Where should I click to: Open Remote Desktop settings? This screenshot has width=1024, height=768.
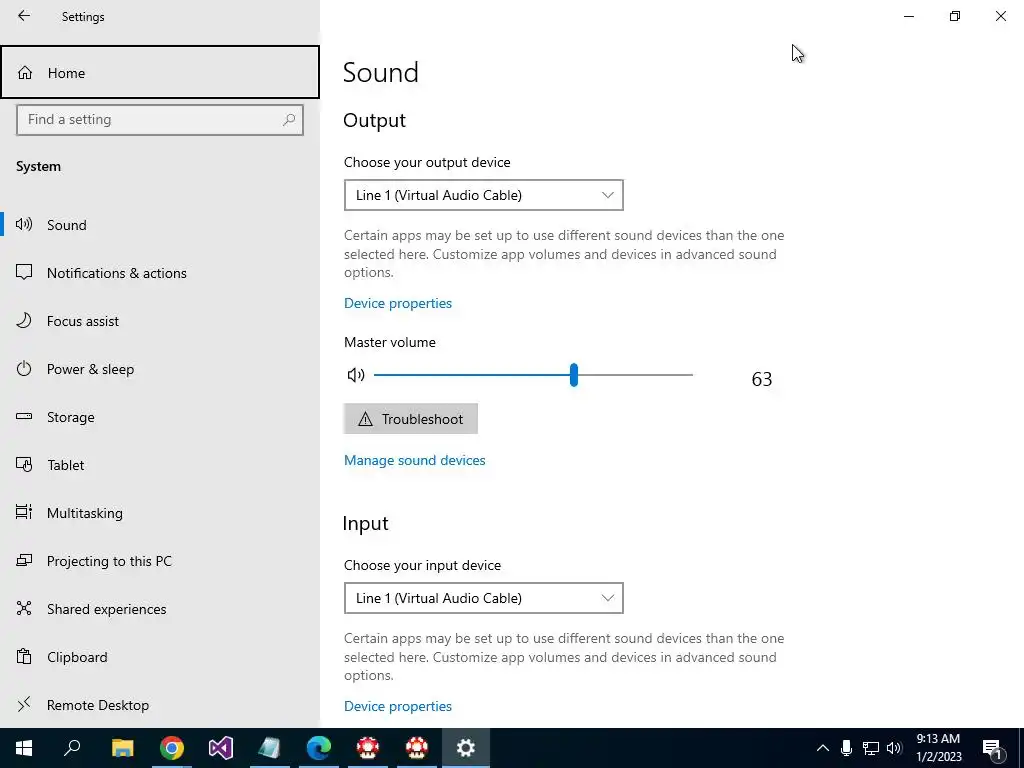(160, 705)
